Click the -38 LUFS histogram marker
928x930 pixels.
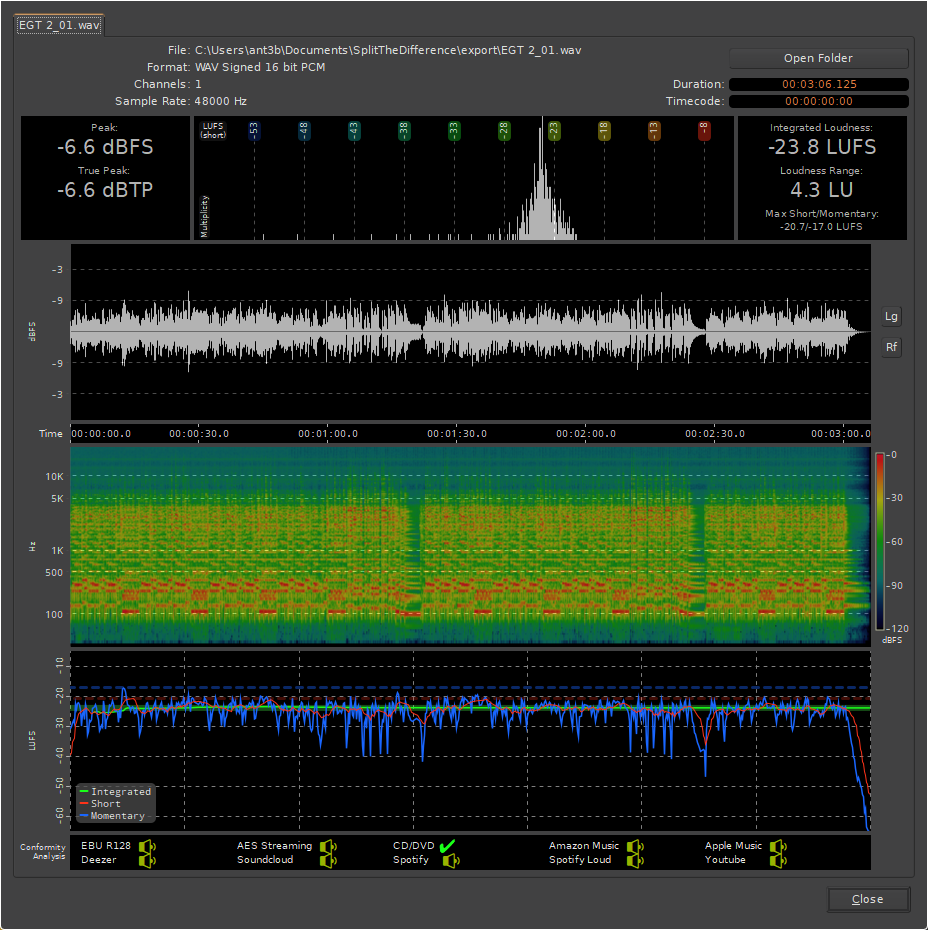click(x=404, y=130)
